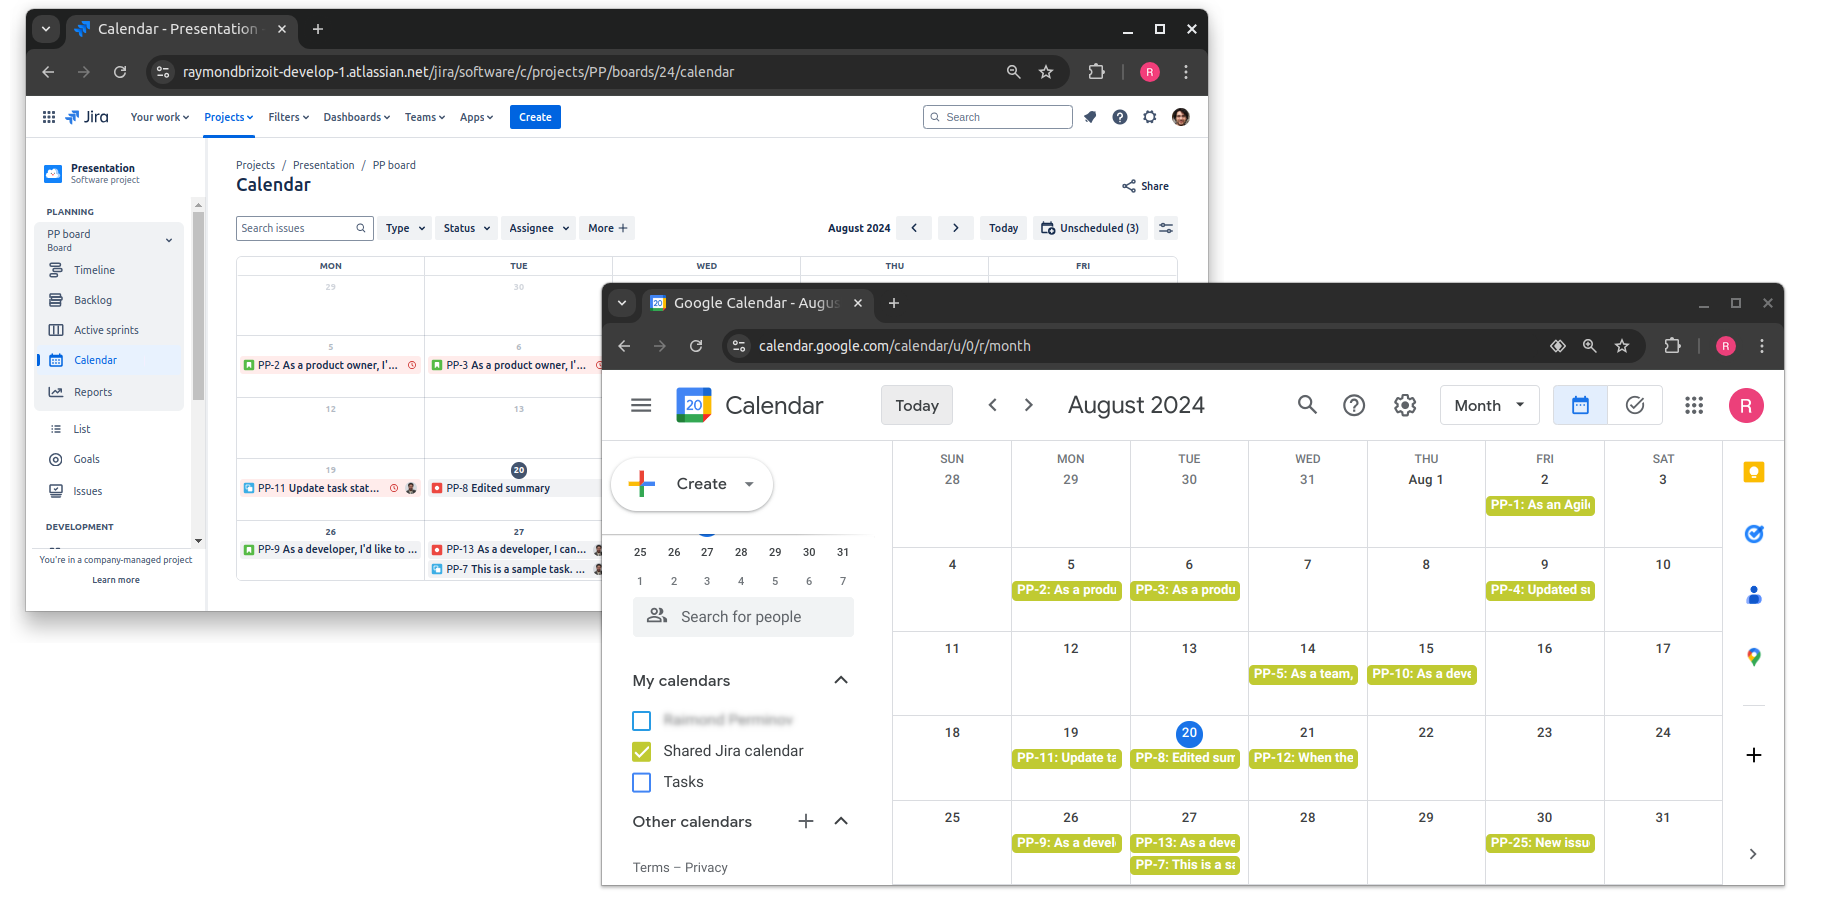Click Jira sidebar vertical scrollbar
This screenshot has width=1840, height=900.
pos(198,305)
